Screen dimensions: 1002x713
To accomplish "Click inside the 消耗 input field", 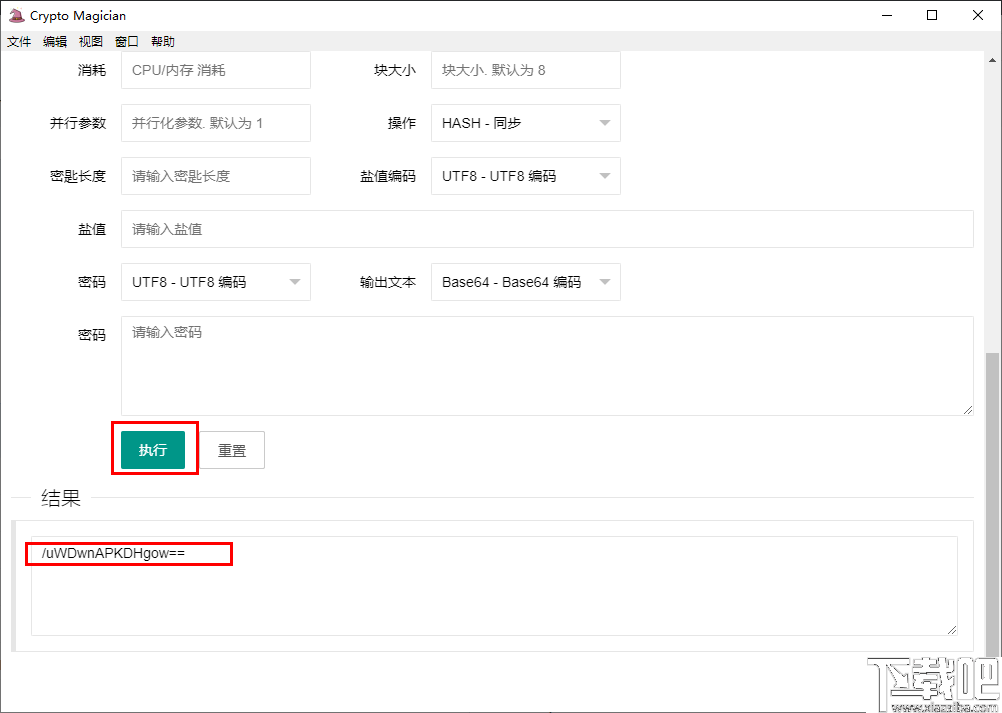I will [x=215, y=70].
